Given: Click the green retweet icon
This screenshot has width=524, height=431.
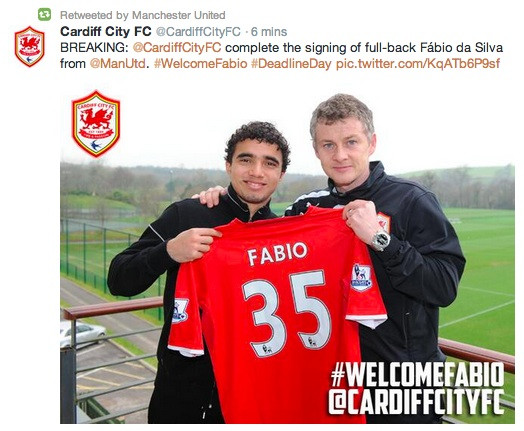Looking at the screenshot, I should tap(44, 14).
